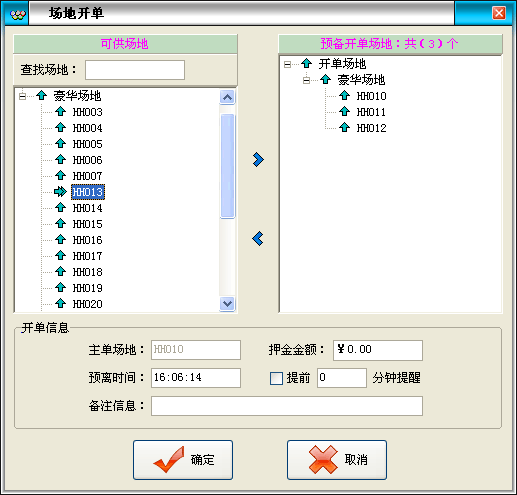
Task: Click the left arrow to remove venue
Action: 258,239
